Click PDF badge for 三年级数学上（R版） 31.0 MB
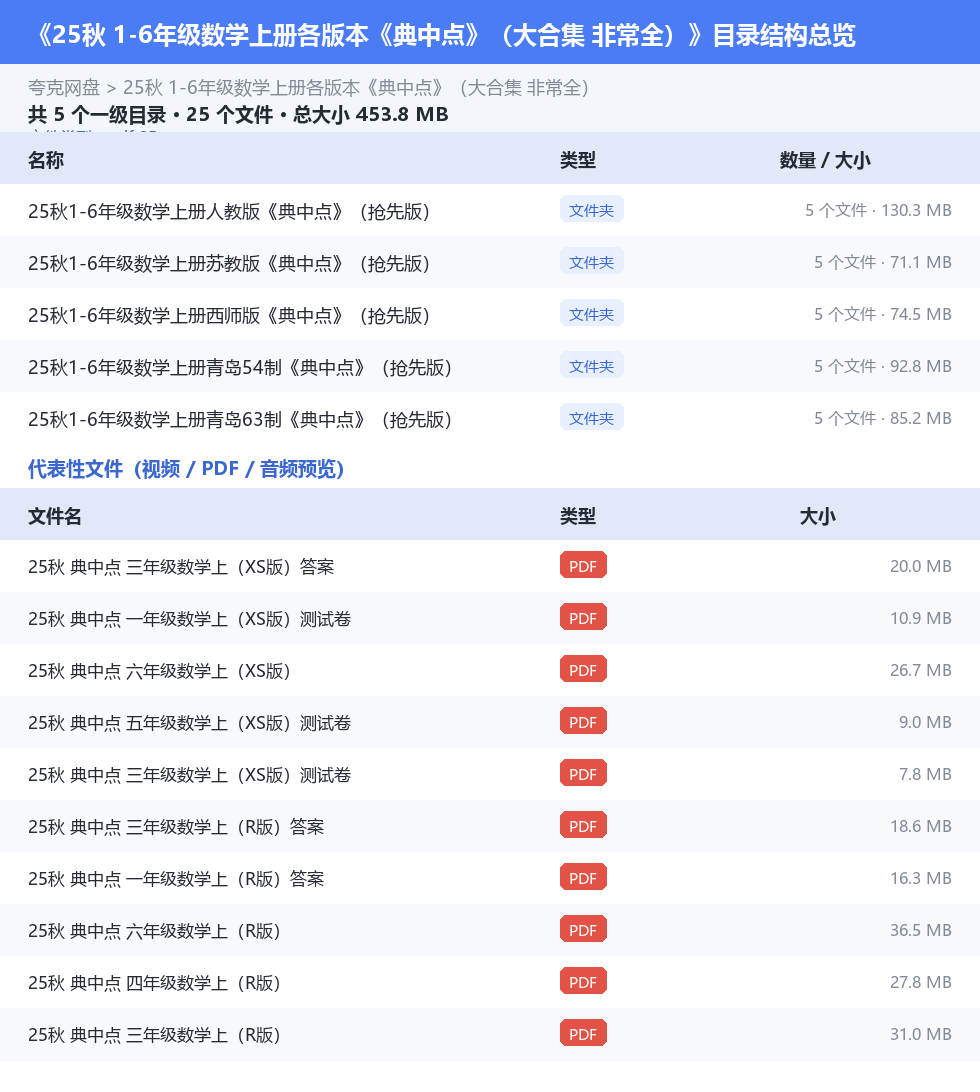The image size is (980, 1092). (583, 1034)
